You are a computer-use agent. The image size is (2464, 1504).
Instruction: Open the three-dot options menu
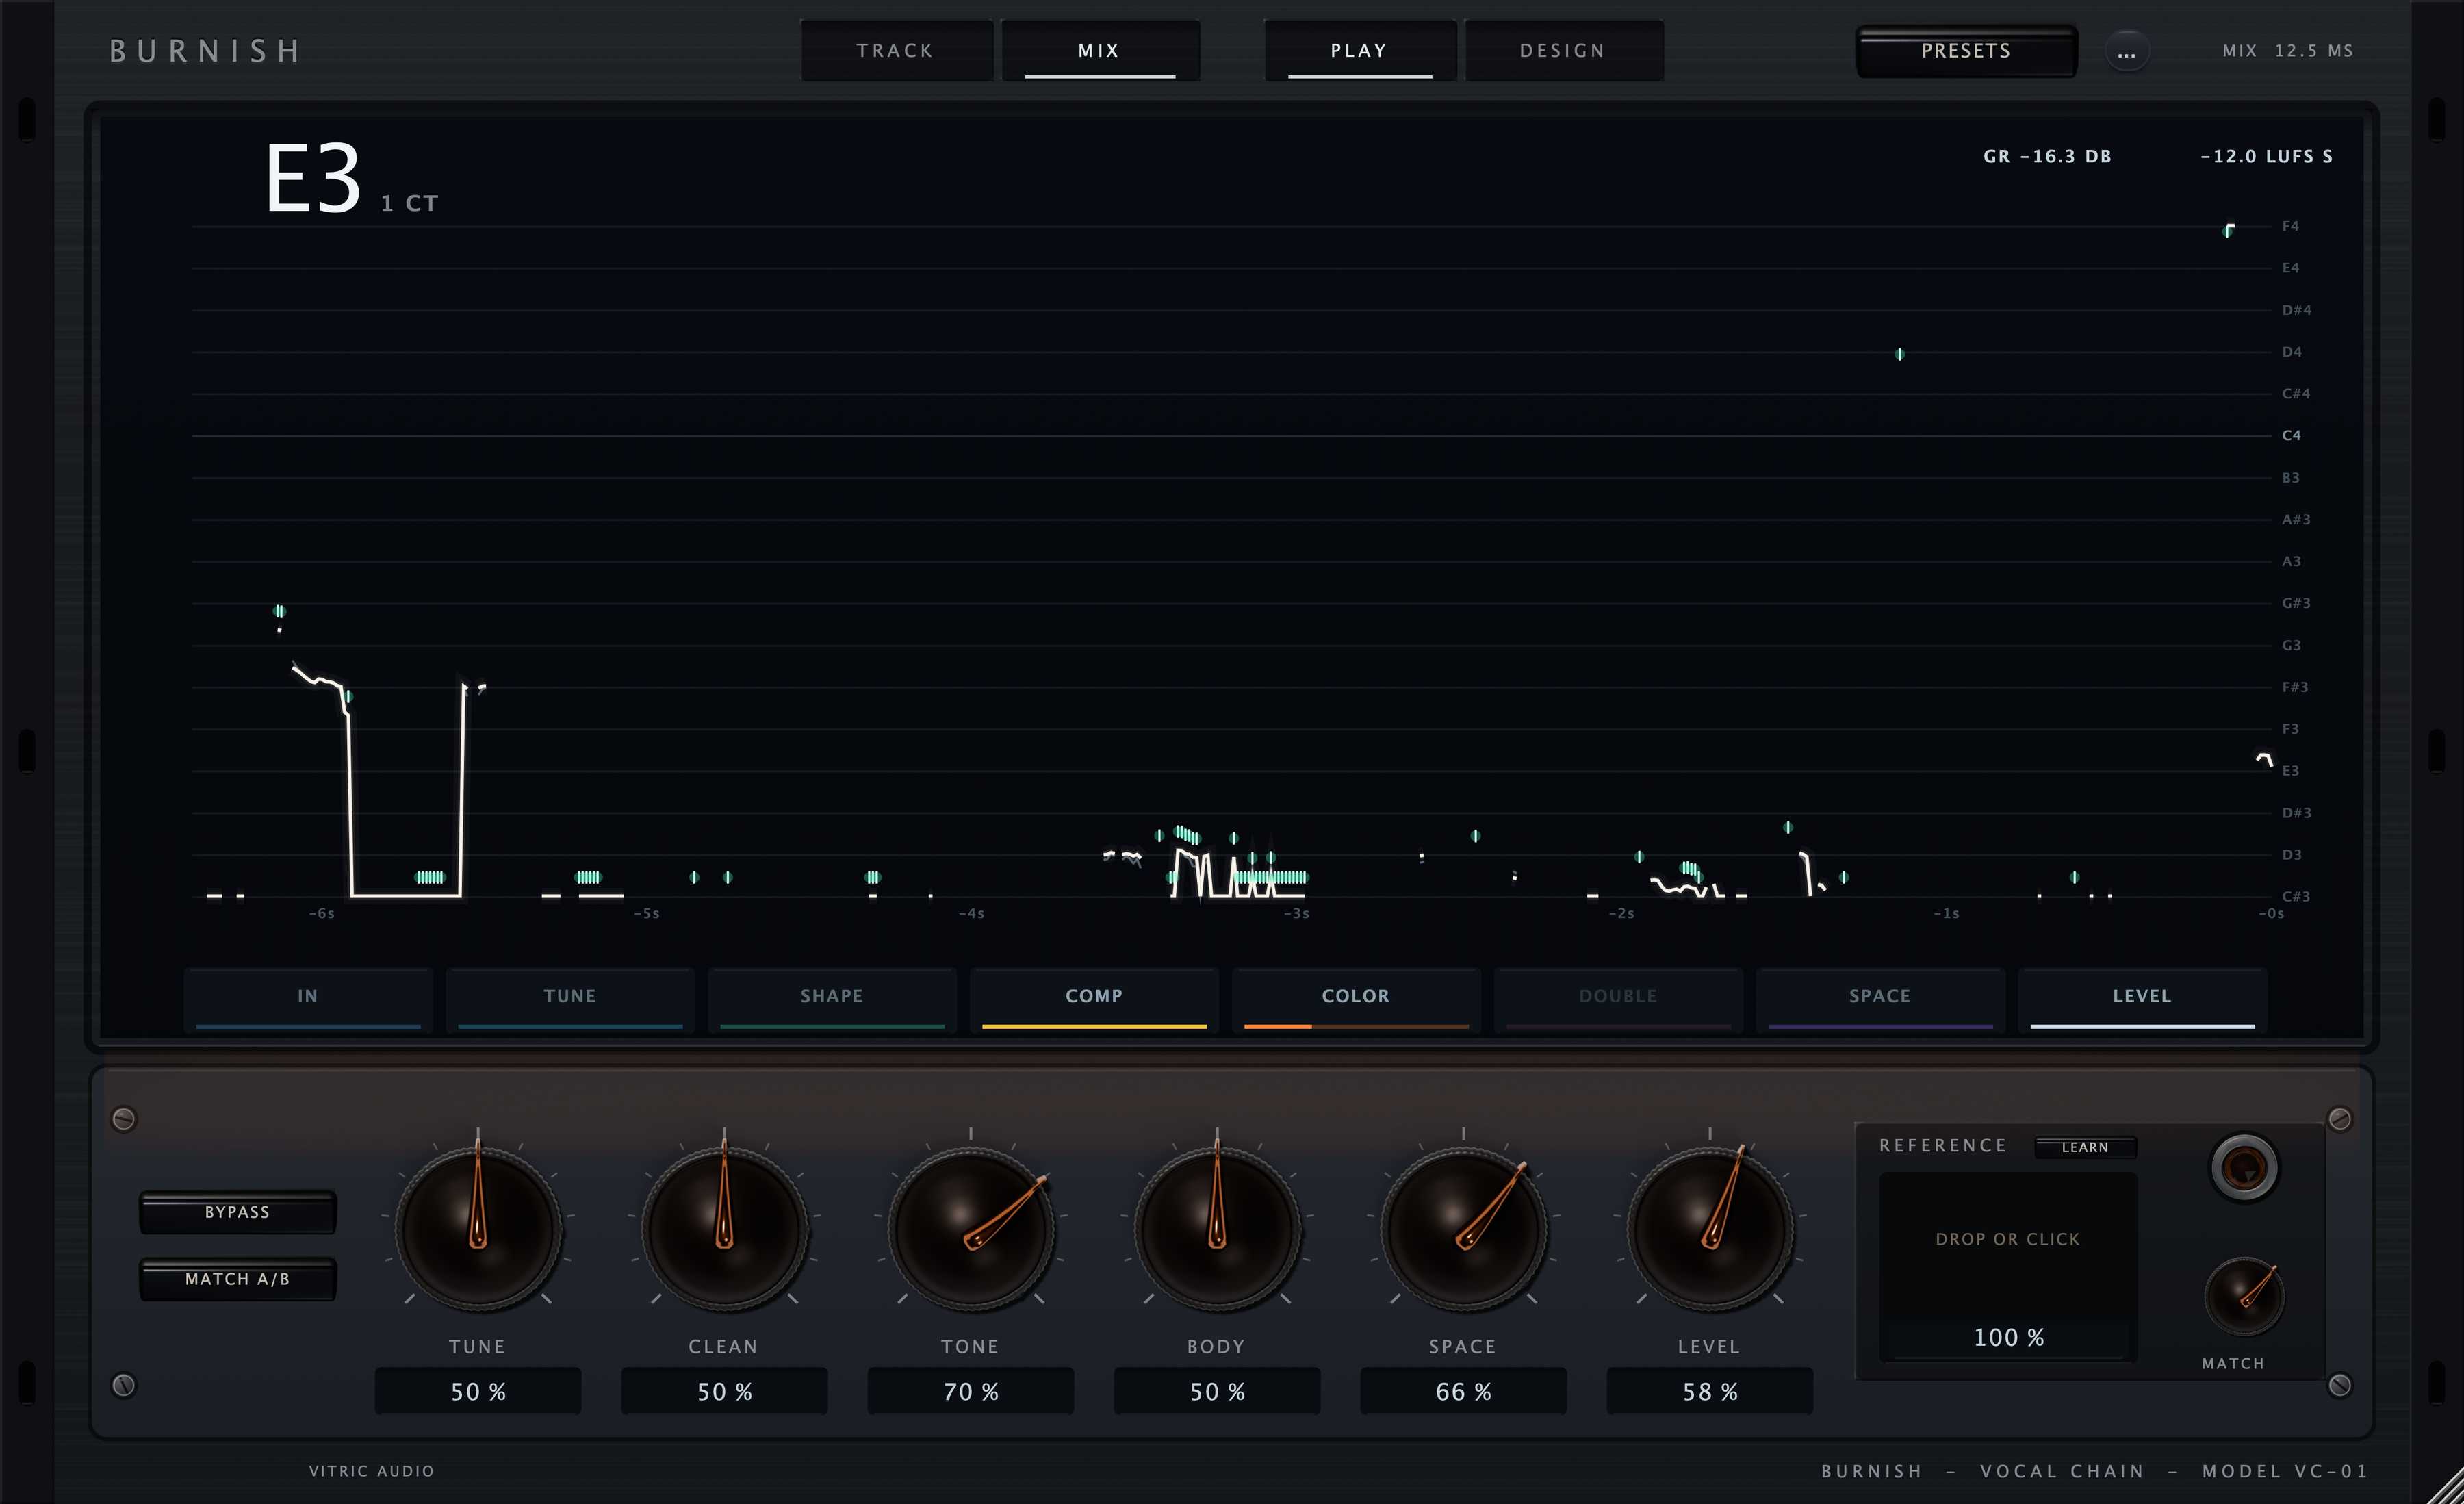[2126, 52]
